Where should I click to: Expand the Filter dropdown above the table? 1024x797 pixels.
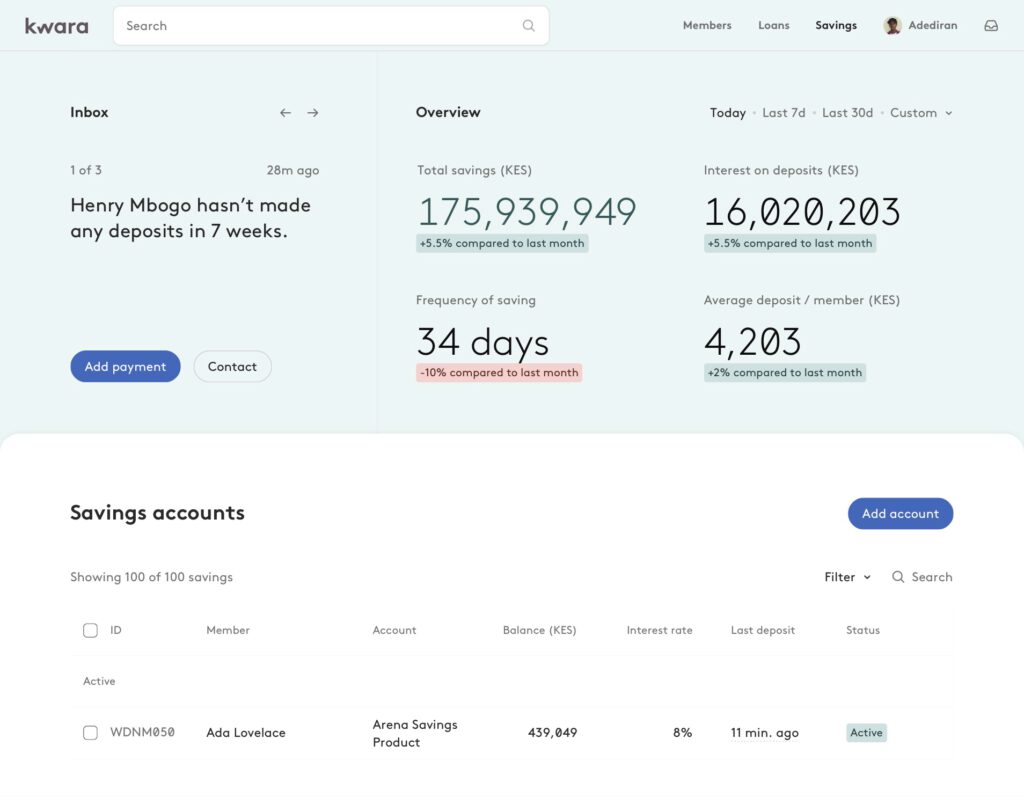[x=846, y=577]
